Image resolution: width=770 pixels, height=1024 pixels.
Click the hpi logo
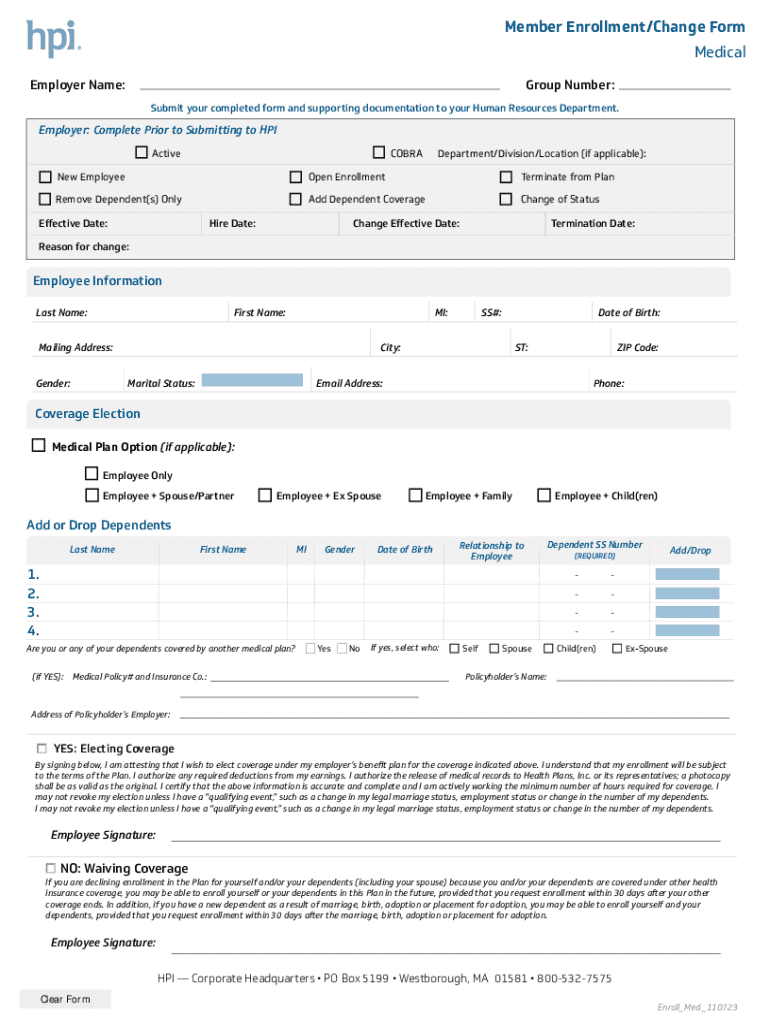pos(52,38)
